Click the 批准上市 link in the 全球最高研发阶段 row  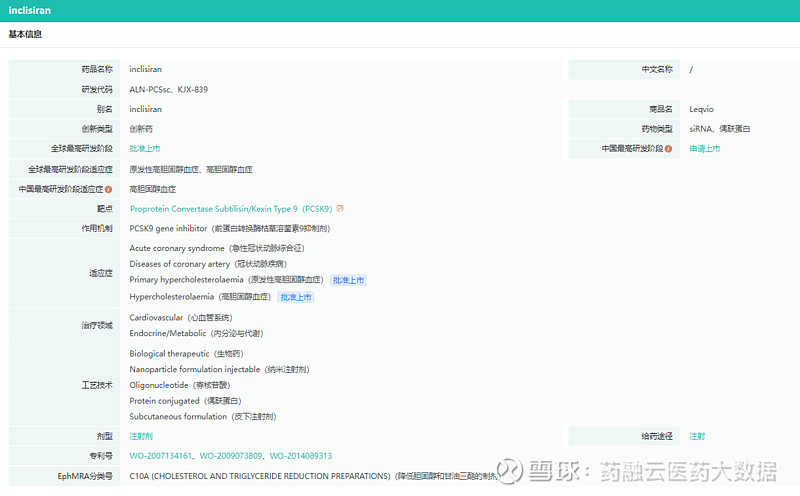pos(145,148)
